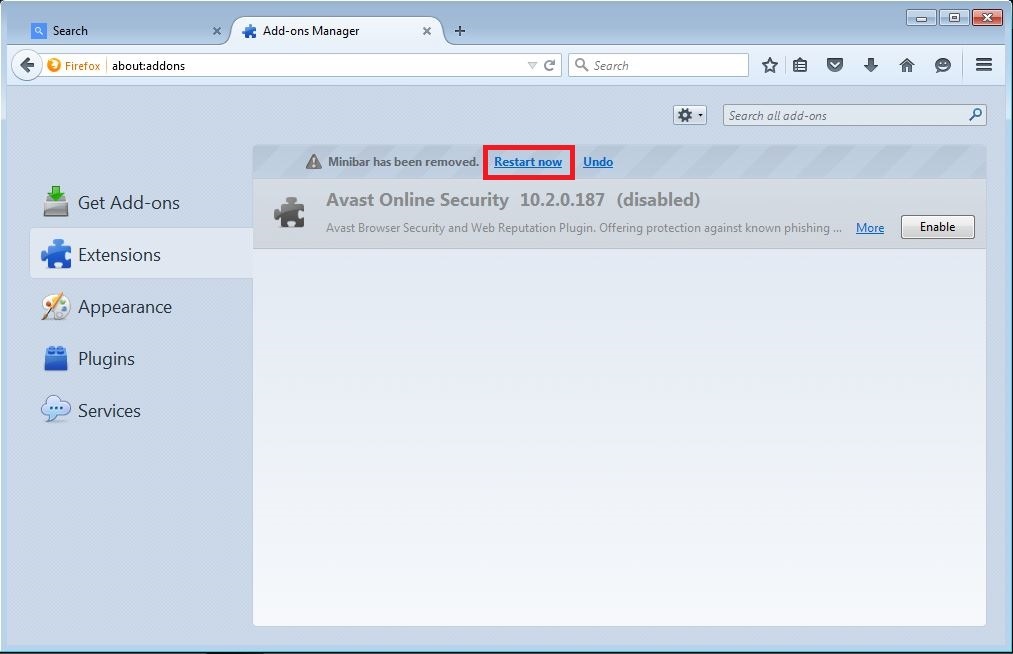The height and width of the screenshot is (654, 1013).
Task: Close the Search tab
Action: 216,31
